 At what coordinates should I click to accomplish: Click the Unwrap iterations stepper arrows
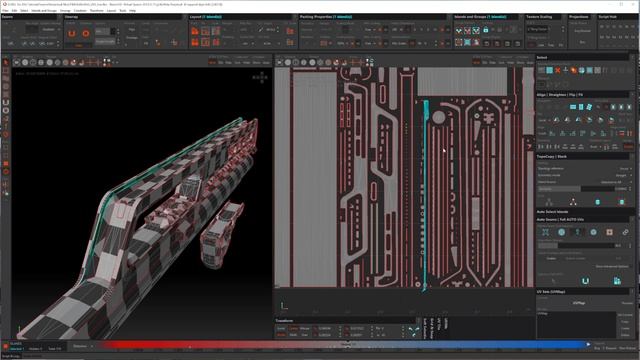(118, 31)
